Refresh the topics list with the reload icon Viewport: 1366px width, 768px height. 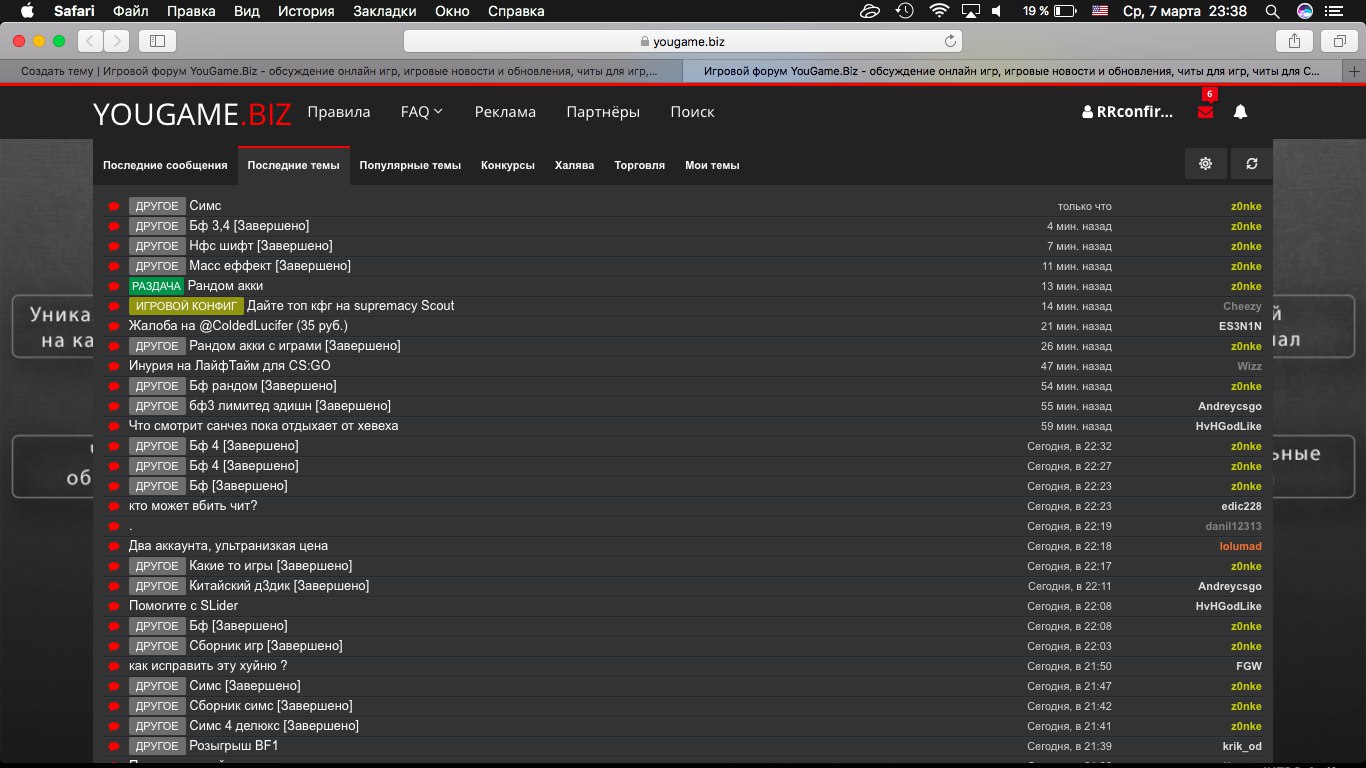1252,164
